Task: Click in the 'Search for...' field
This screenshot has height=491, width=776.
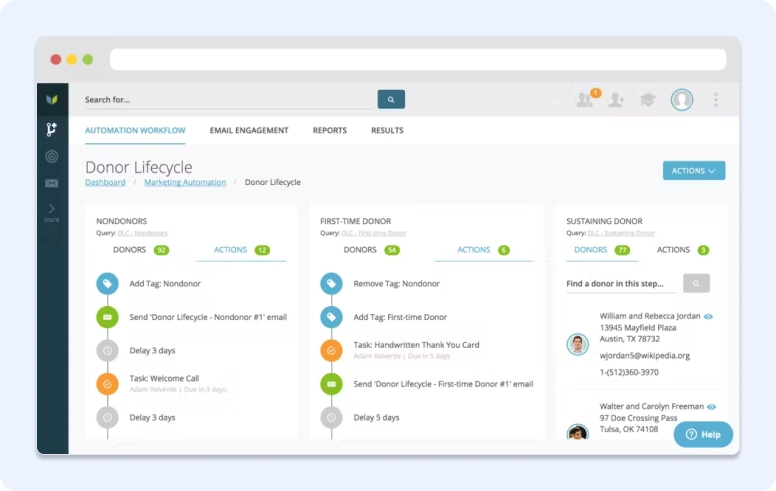Action: 228,100
